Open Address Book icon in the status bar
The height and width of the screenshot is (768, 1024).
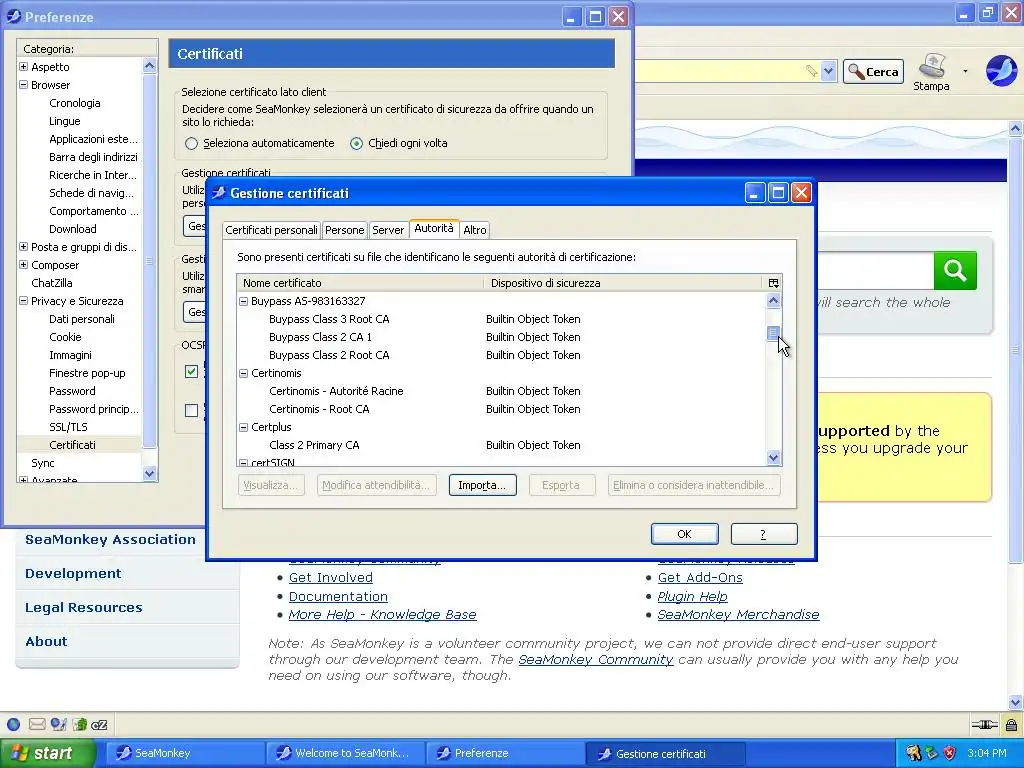[80, 724]
